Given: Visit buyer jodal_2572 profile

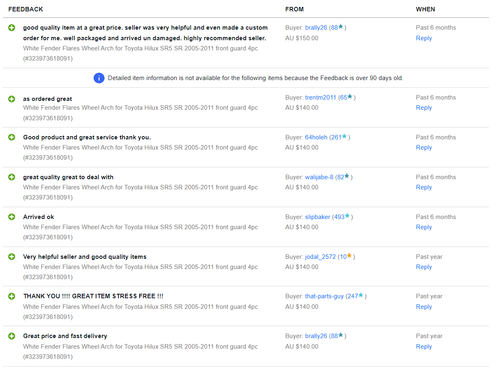Looking at the screenshot, I should (320, 257).
